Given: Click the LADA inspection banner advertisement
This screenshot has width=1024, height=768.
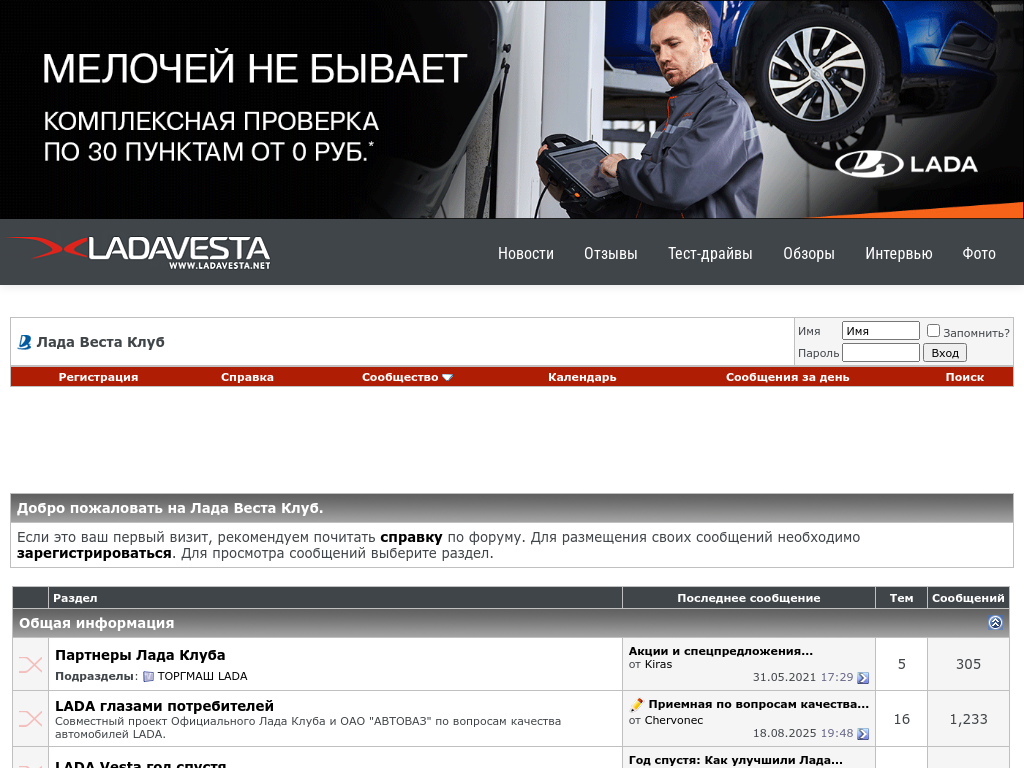Looking at the screenshot, I should tap(512, 109).
